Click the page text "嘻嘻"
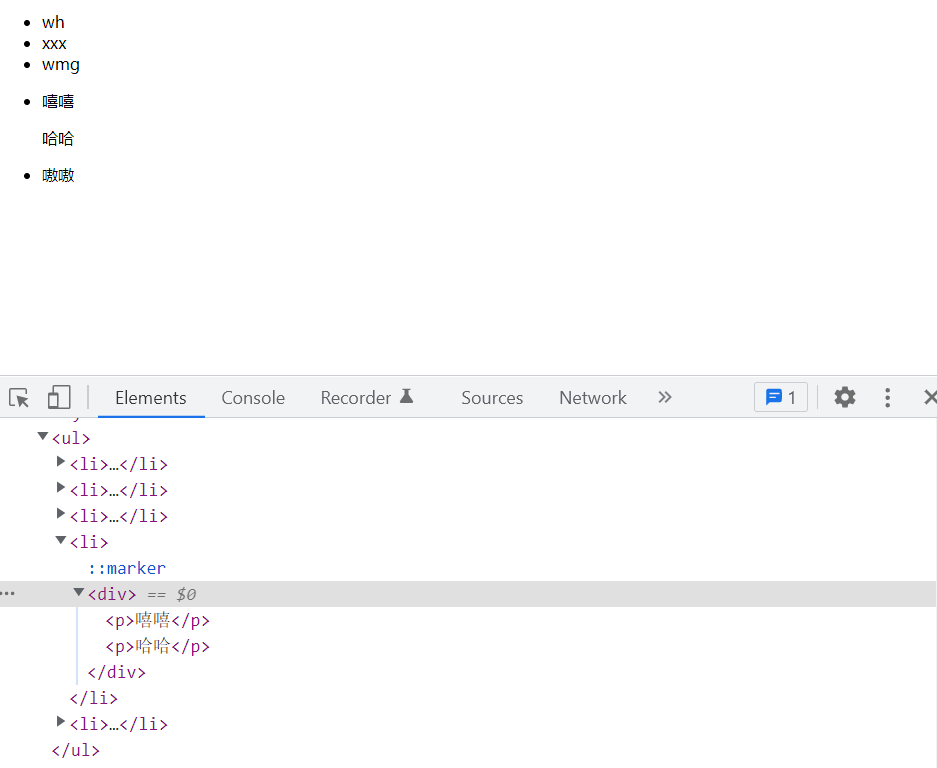This screenshot has width=937, height=768. coord(58,102)
